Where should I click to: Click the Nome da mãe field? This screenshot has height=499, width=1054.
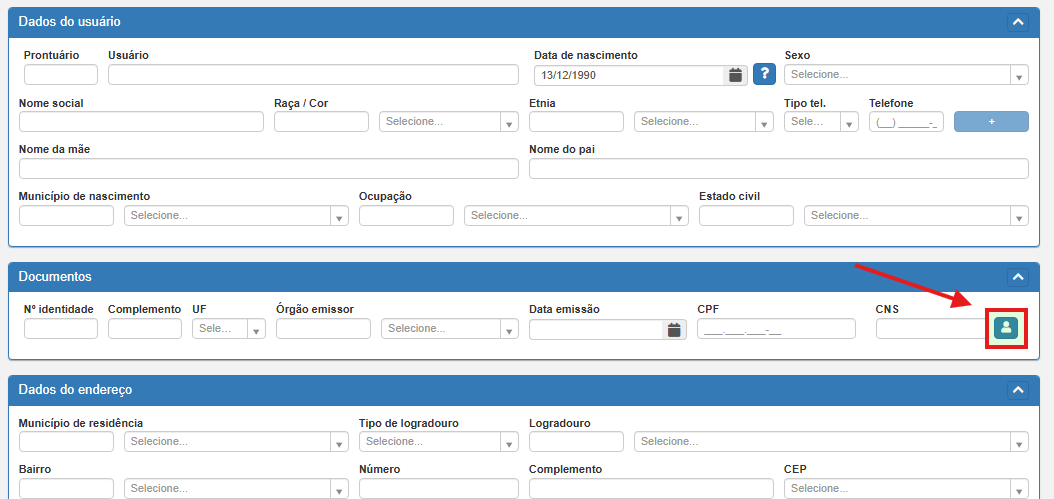(x=268, y=169)
